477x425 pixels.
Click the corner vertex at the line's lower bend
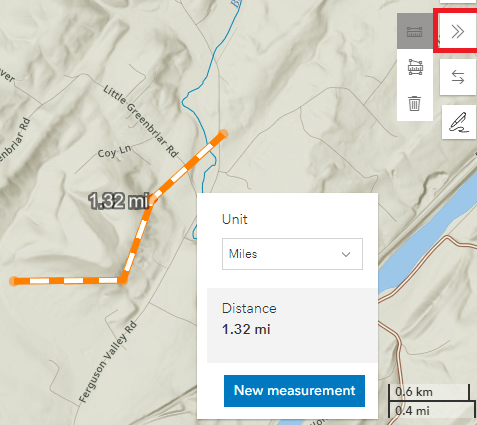(123, 280)
